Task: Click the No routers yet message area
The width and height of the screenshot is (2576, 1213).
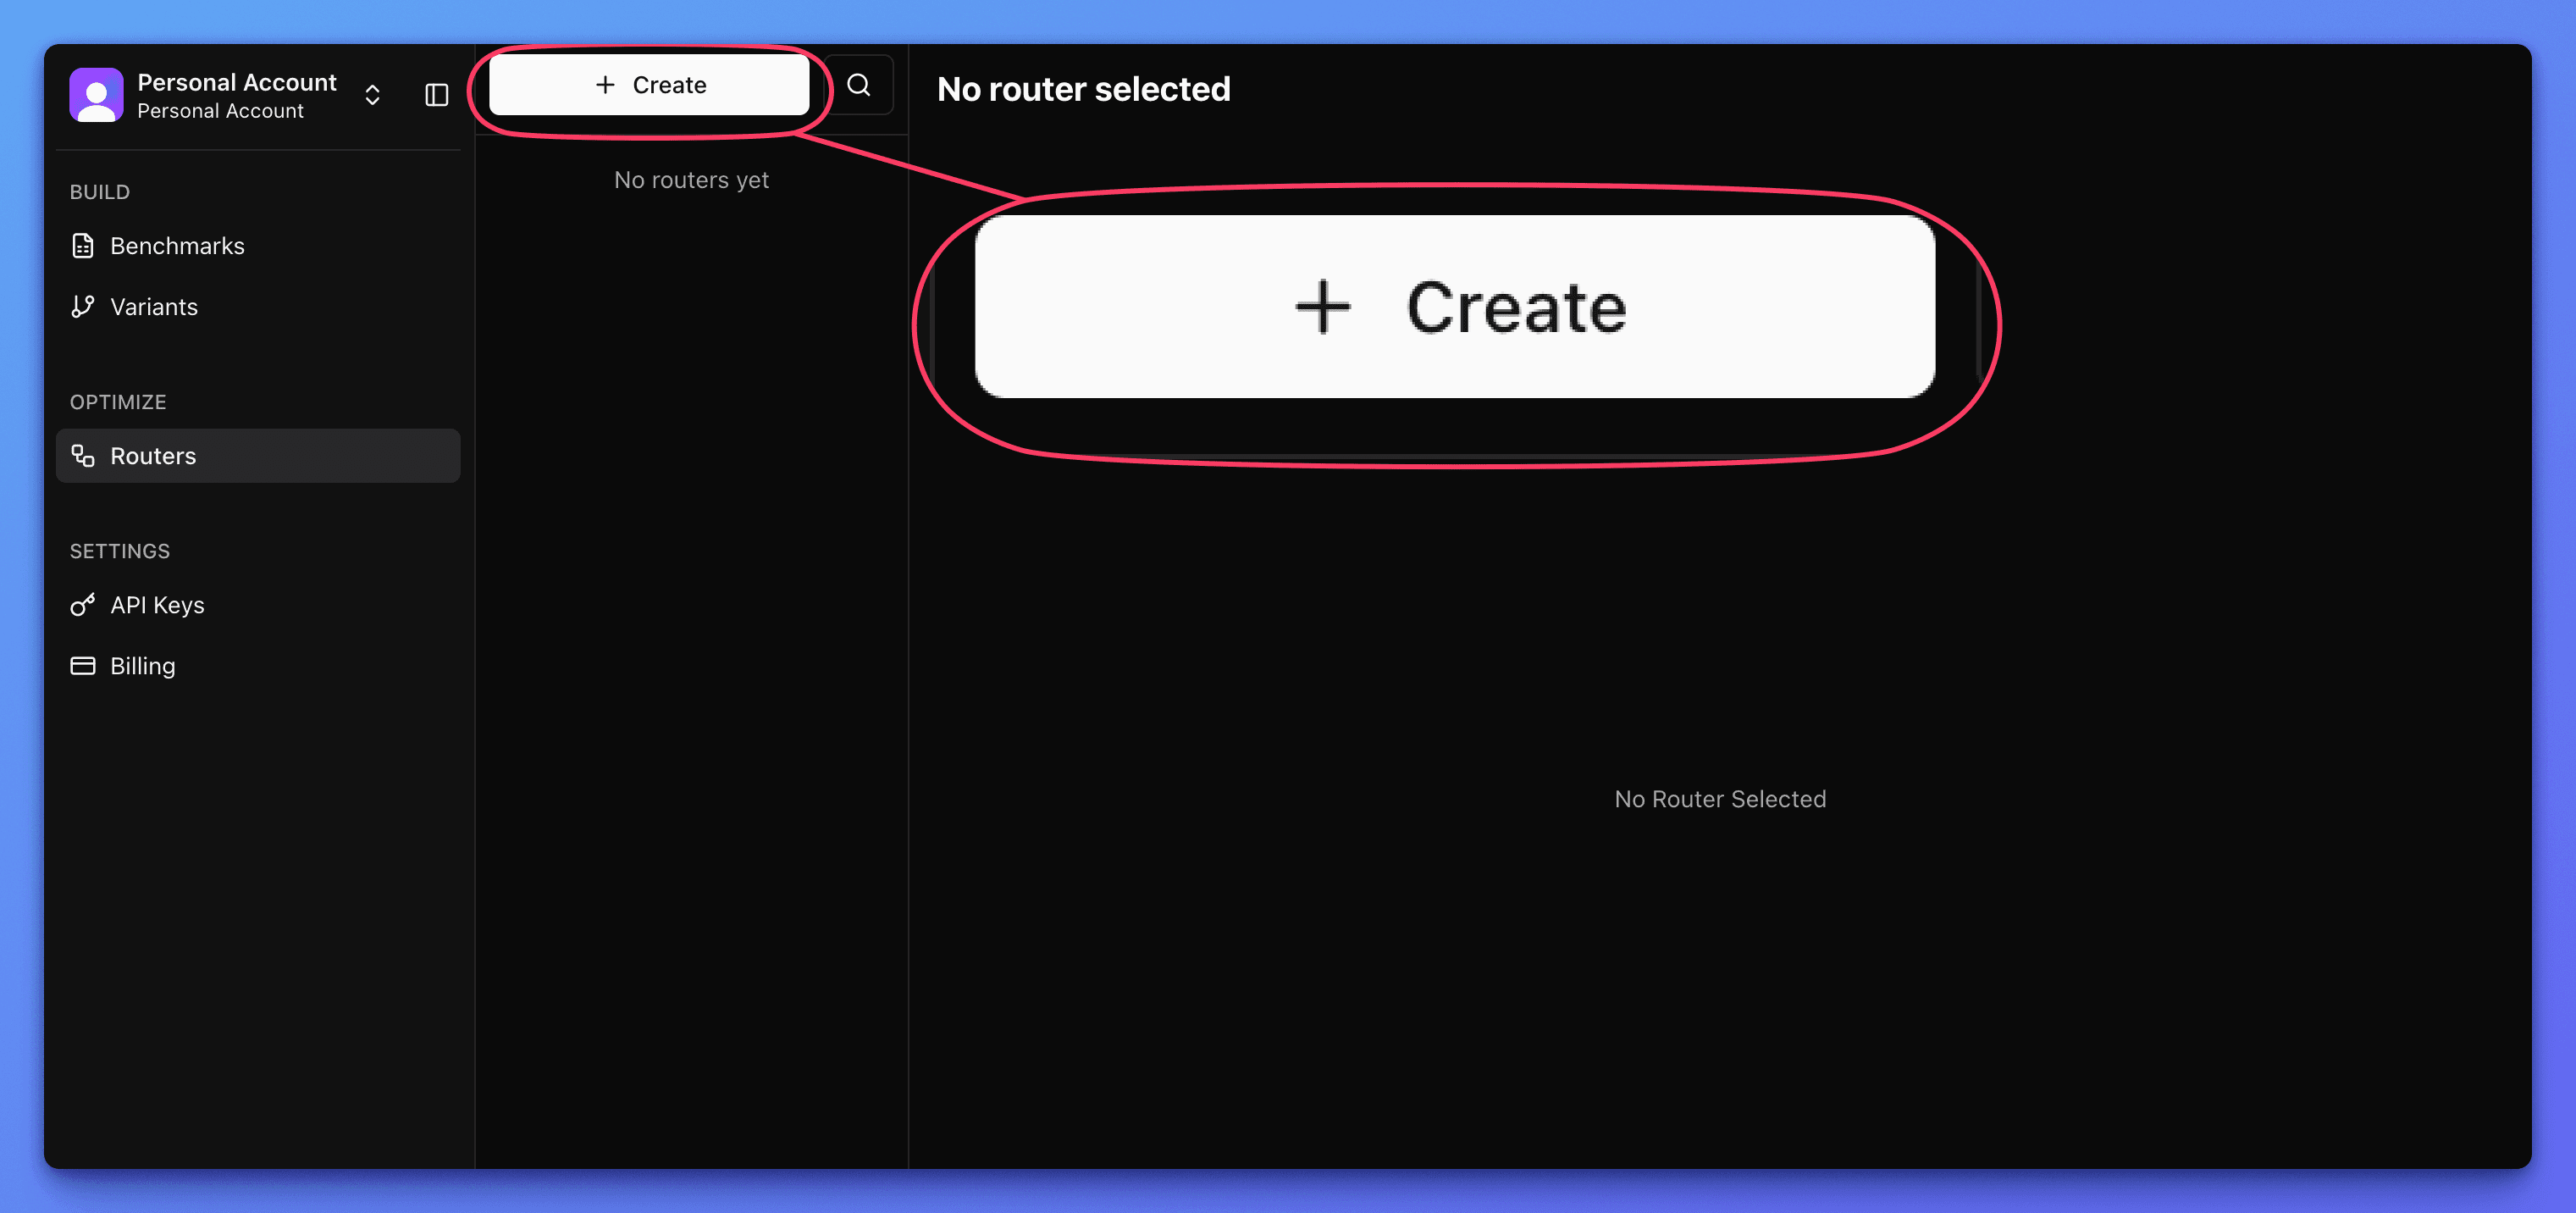Action: tap(691, 180)
